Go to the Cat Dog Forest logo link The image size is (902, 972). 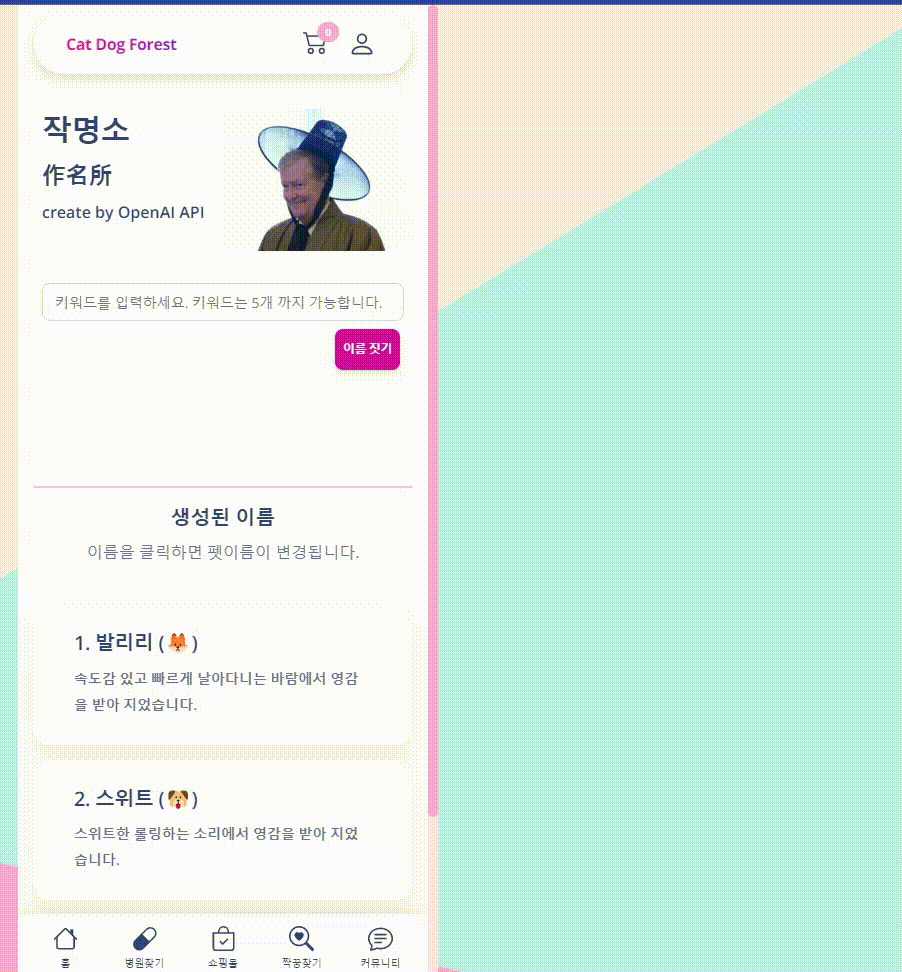click(122, 45)
